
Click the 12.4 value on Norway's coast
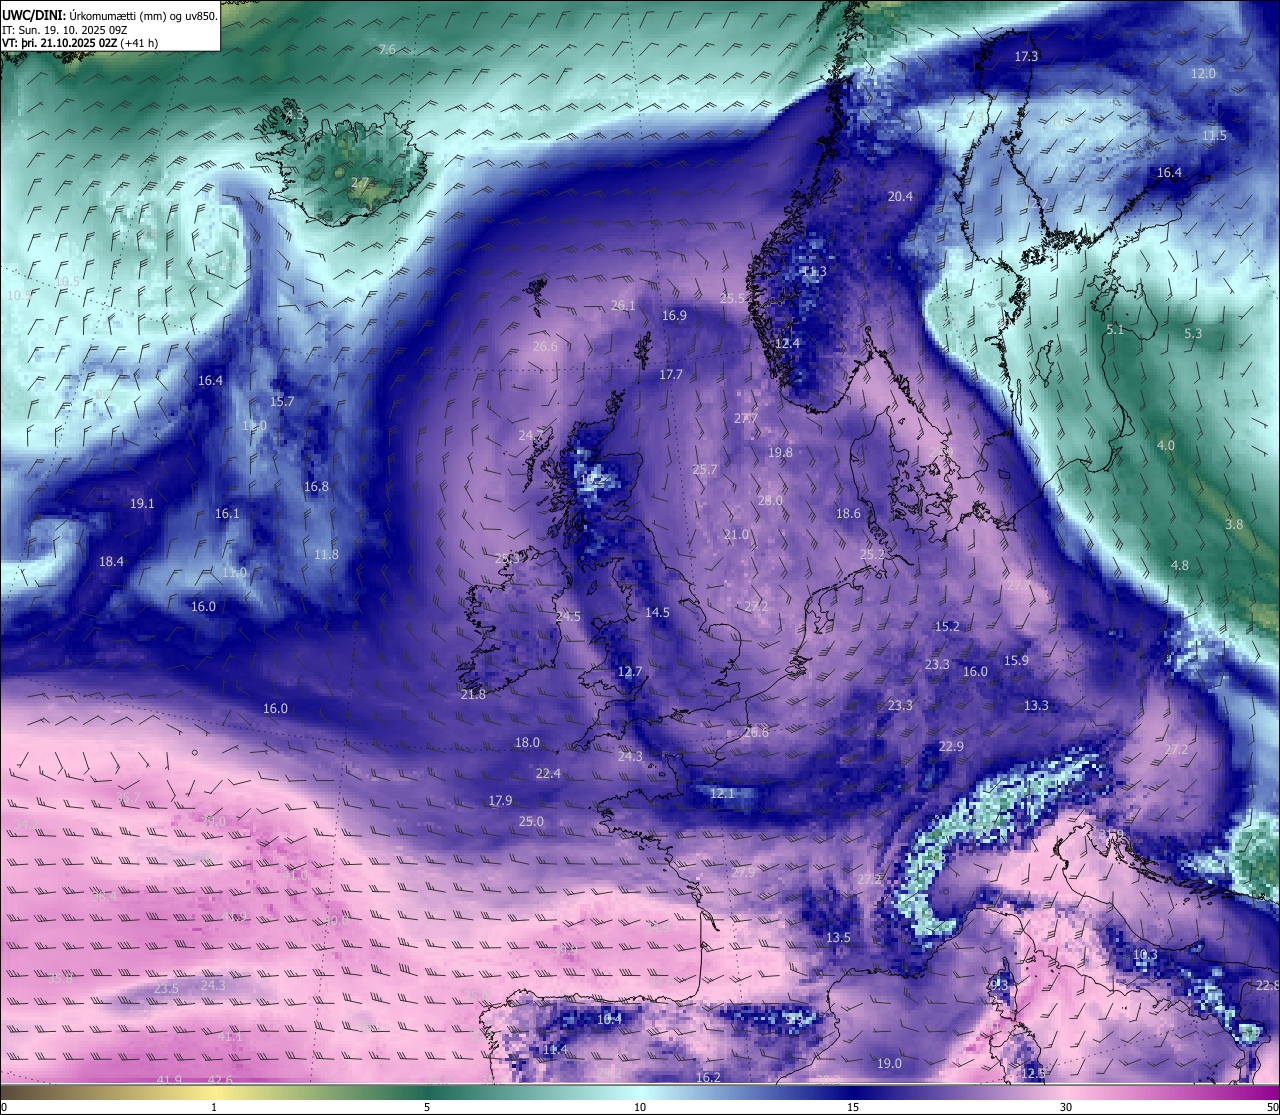(x=788, y=343)
